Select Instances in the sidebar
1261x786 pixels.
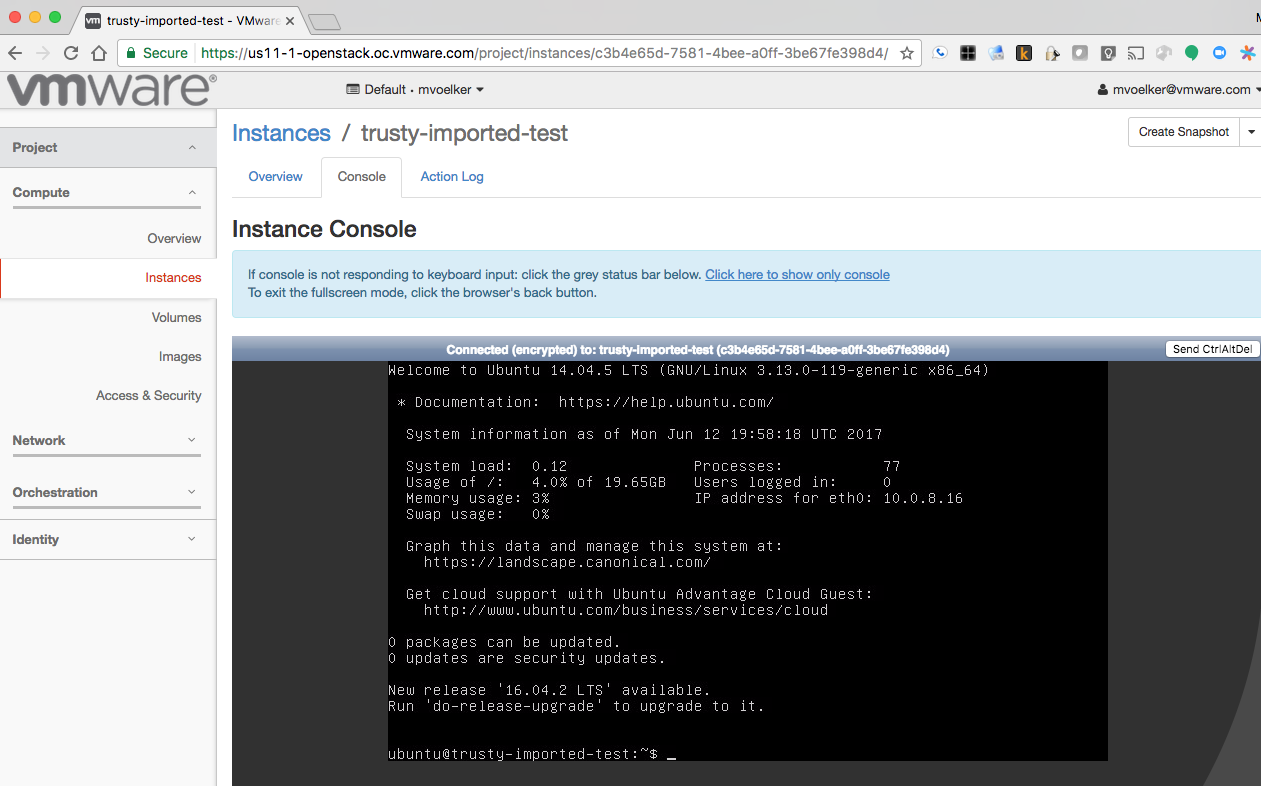(173, 278)
